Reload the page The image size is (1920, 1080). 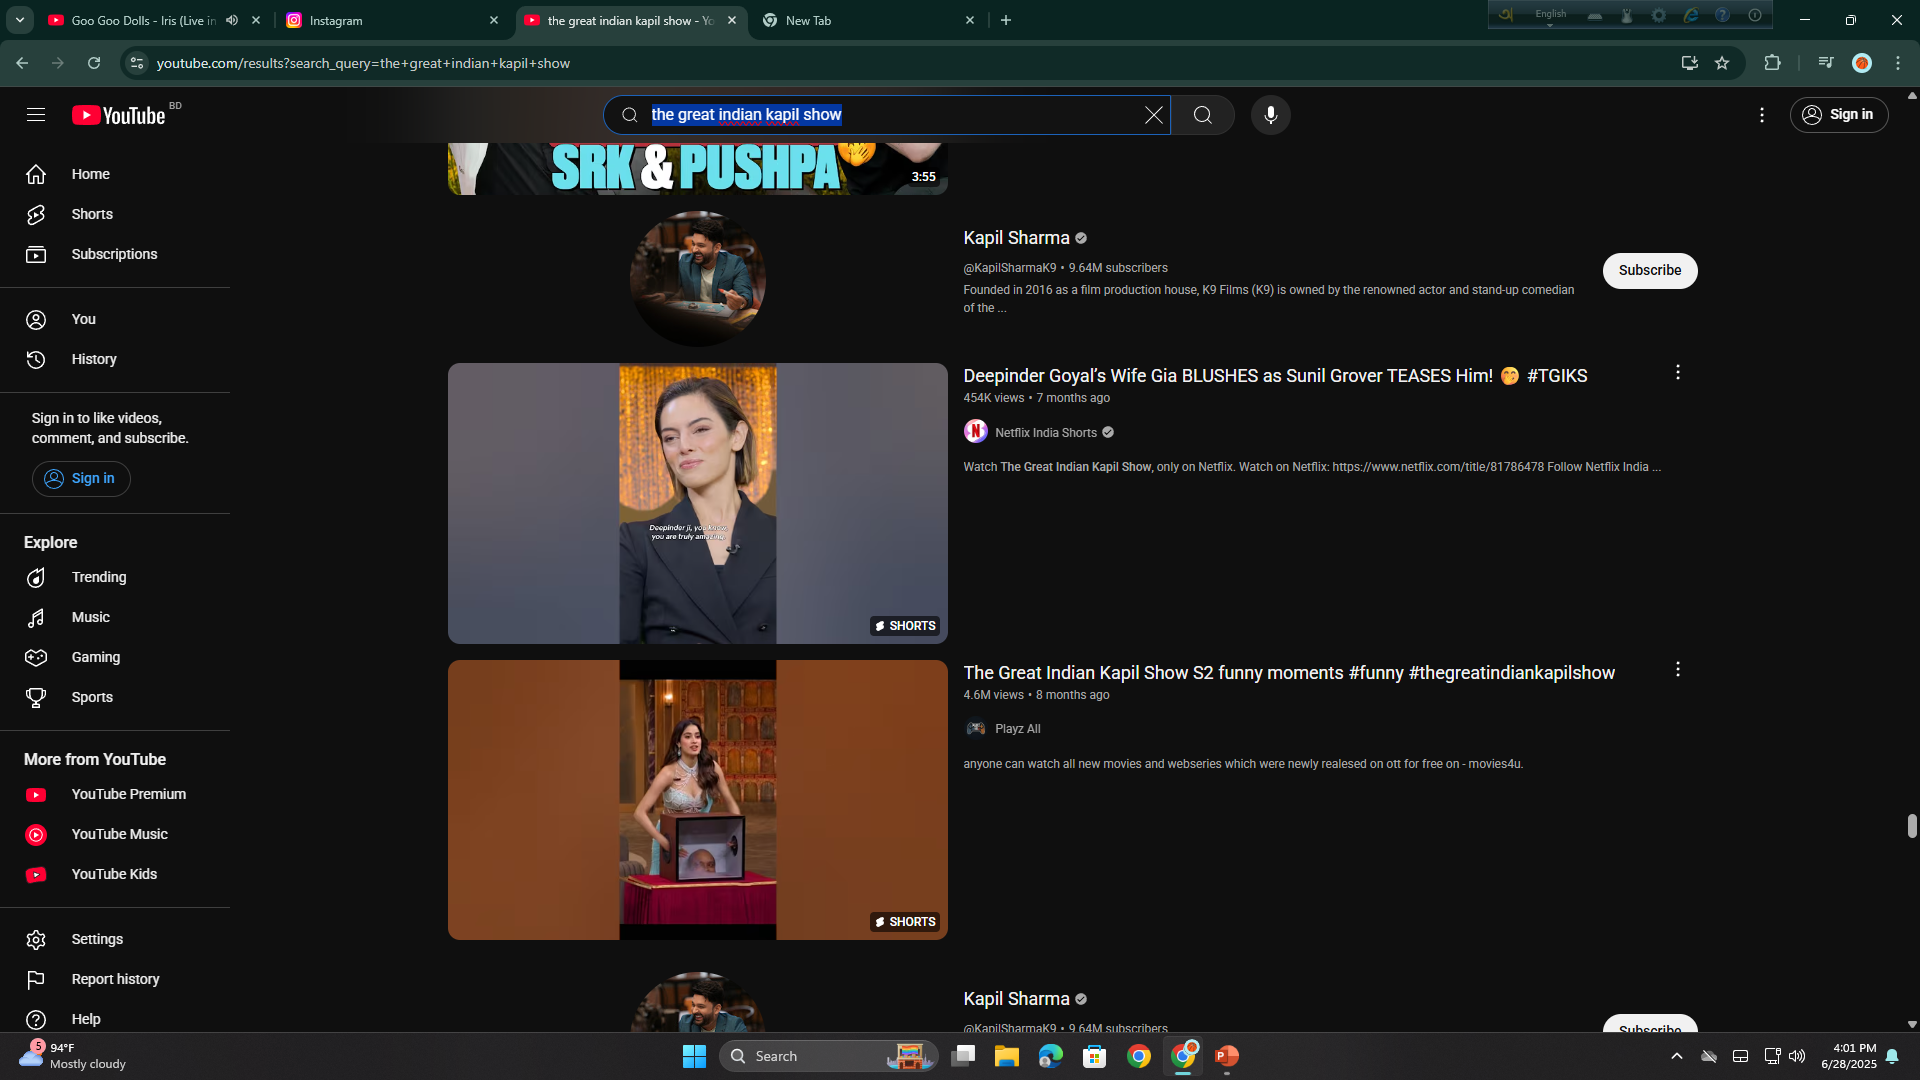(x=94, y=63)
